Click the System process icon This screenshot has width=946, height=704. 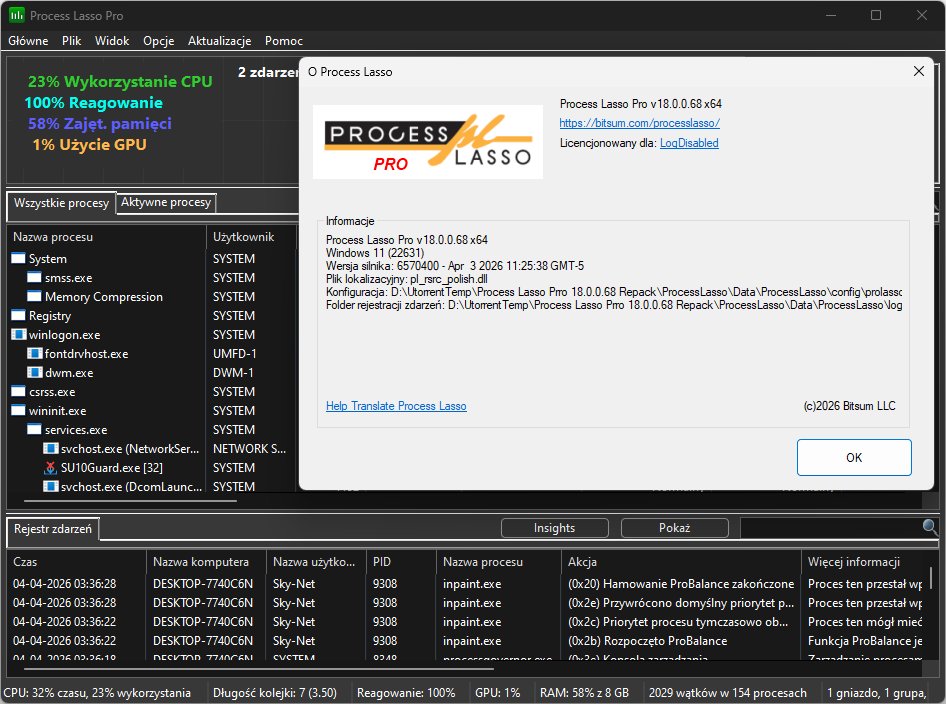[x=19, y=258]
